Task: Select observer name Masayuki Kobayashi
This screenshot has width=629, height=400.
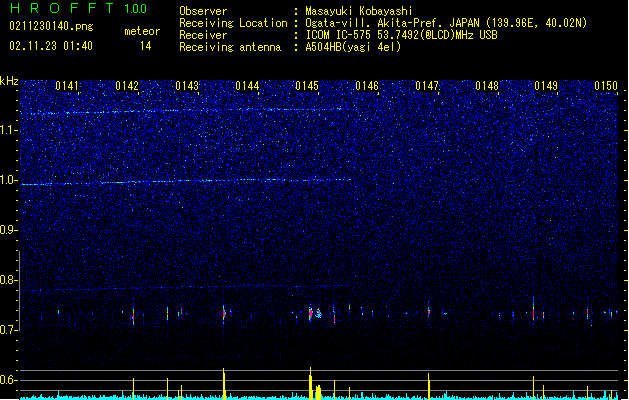Action: pos(359,11)
